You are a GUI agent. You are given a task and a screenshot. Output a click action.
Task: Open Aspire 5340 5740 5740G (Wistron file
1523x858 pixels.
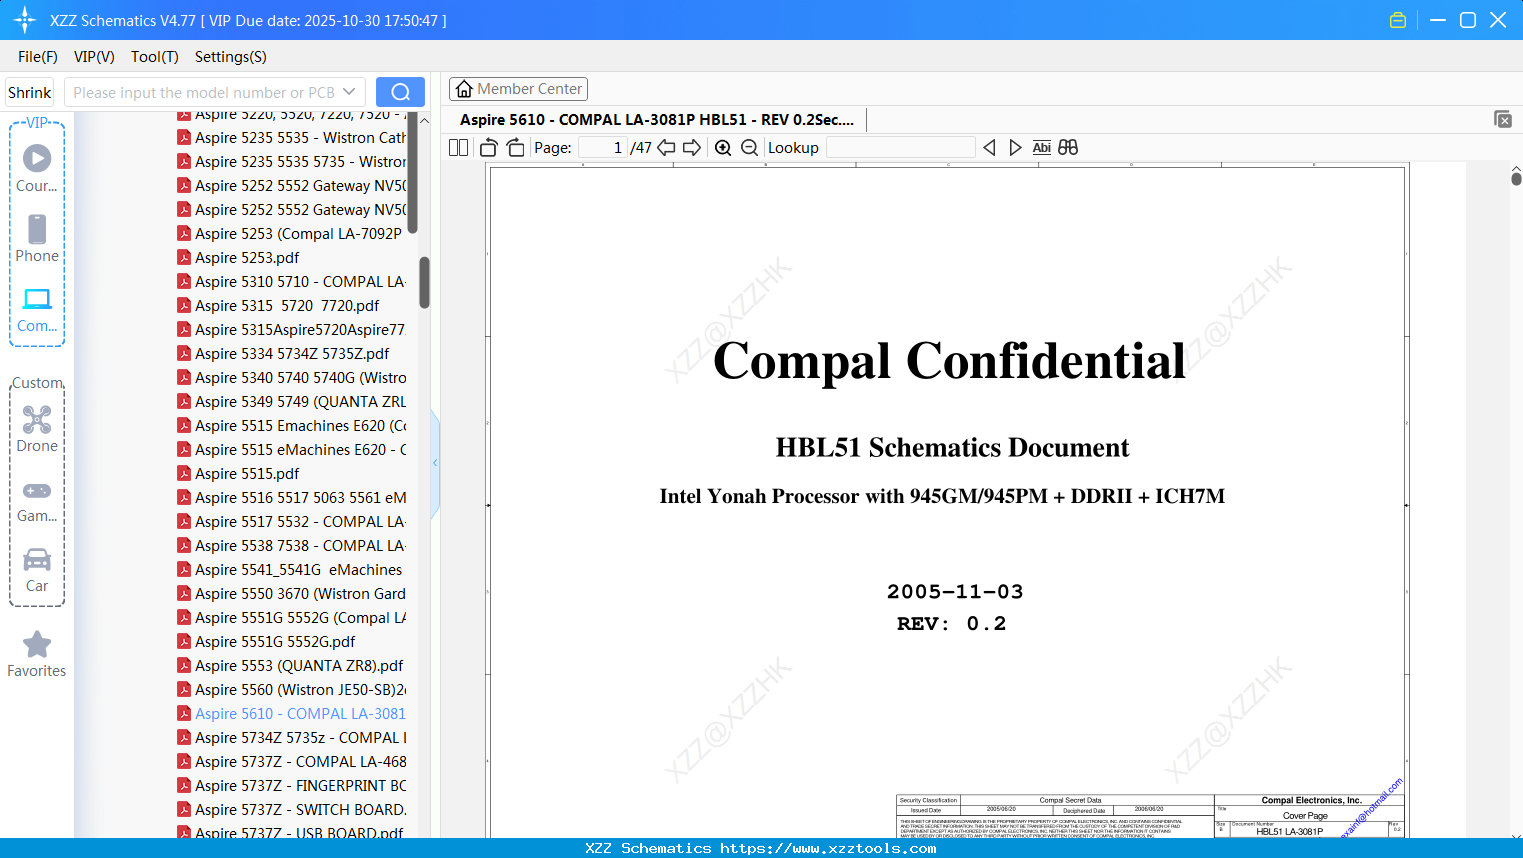[x=292, y=378]
